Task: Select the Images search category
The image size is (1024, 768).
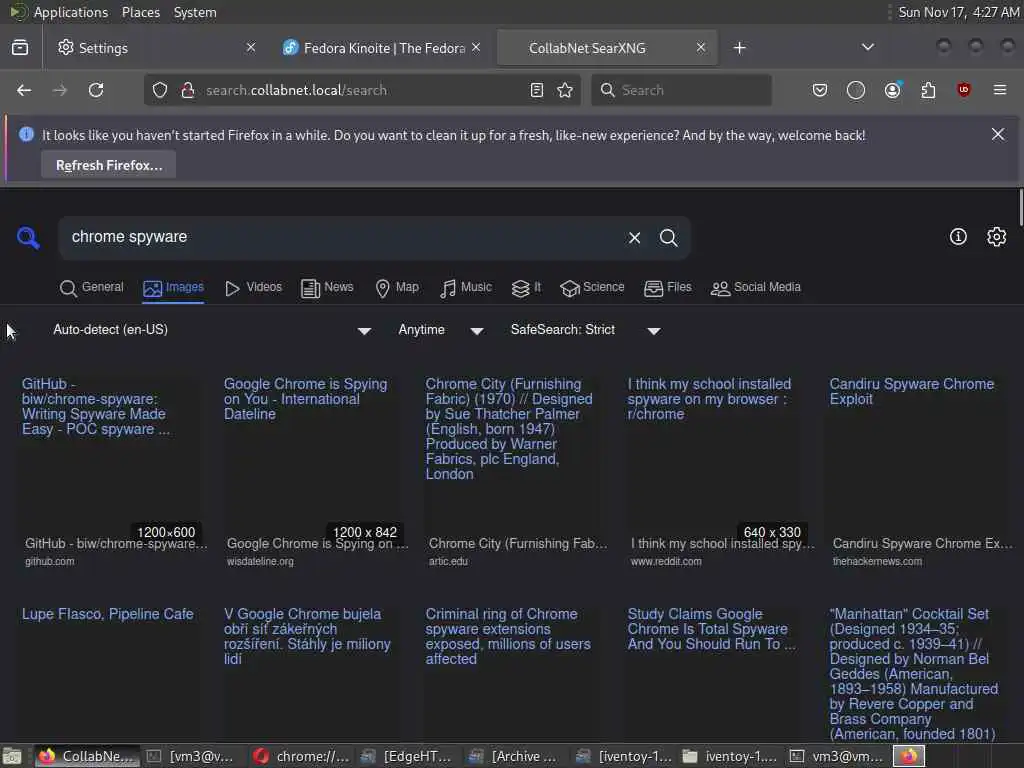Action: click(174, 287)
